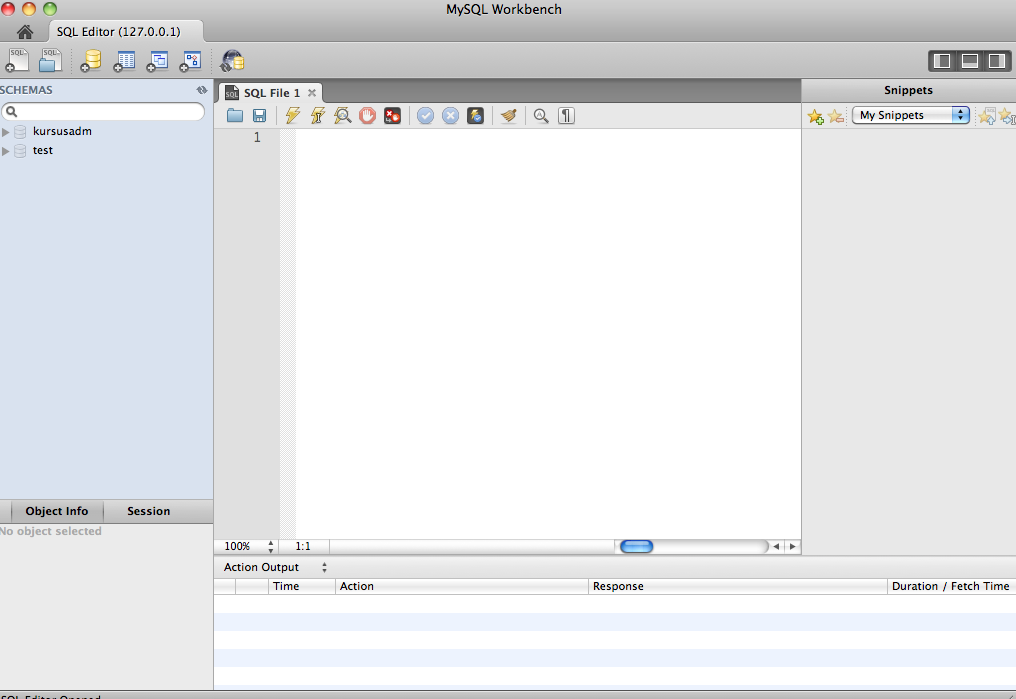Open SQL script file in main toolbar
This screenshot has height=699, width=1016.
tap(50, 61)
